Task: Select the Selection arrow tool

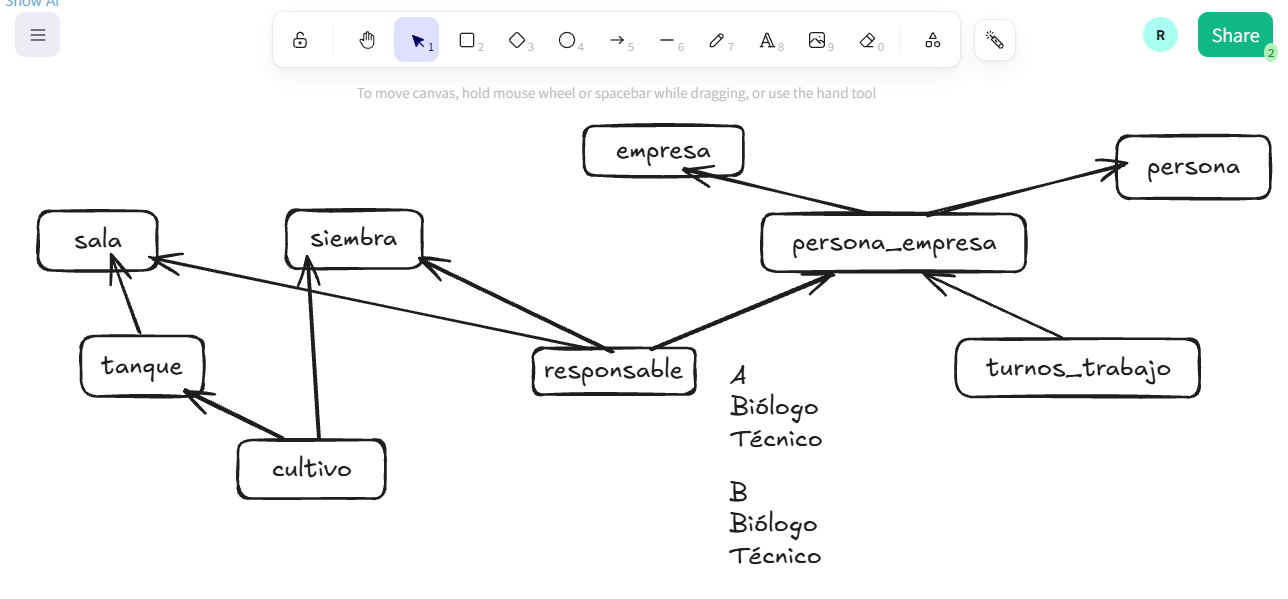Action: click(417, 40)
